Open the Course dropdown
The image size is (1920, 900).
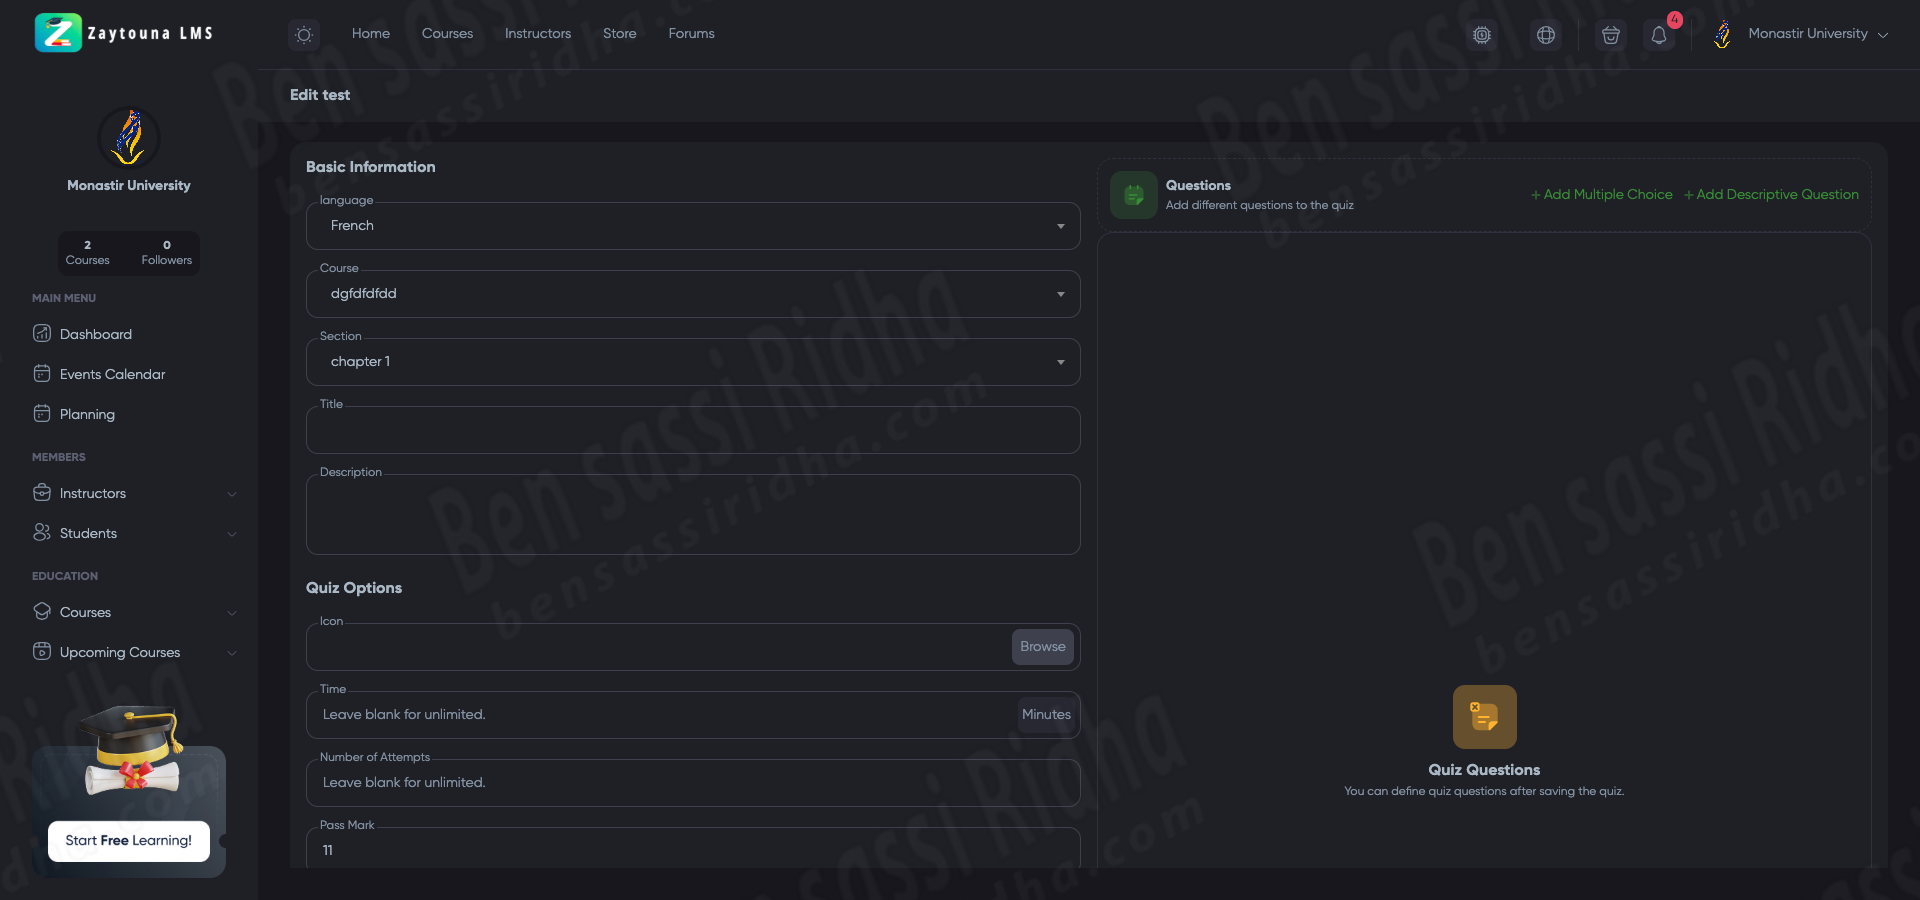[692, 294]
